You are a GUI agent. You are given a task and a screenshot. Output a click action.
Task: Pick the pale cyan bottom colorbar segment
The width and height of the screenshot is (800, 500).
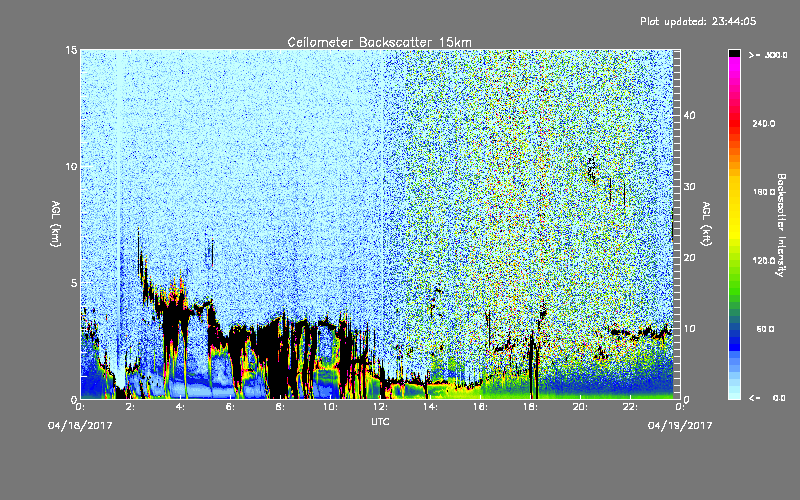pos(734,394)
